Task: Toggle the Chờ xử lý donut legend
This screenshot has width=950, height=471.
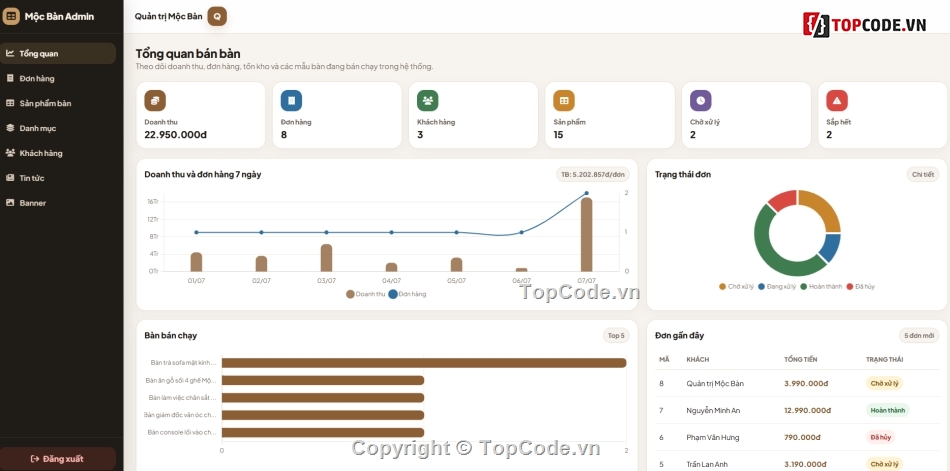Action: 736,286
